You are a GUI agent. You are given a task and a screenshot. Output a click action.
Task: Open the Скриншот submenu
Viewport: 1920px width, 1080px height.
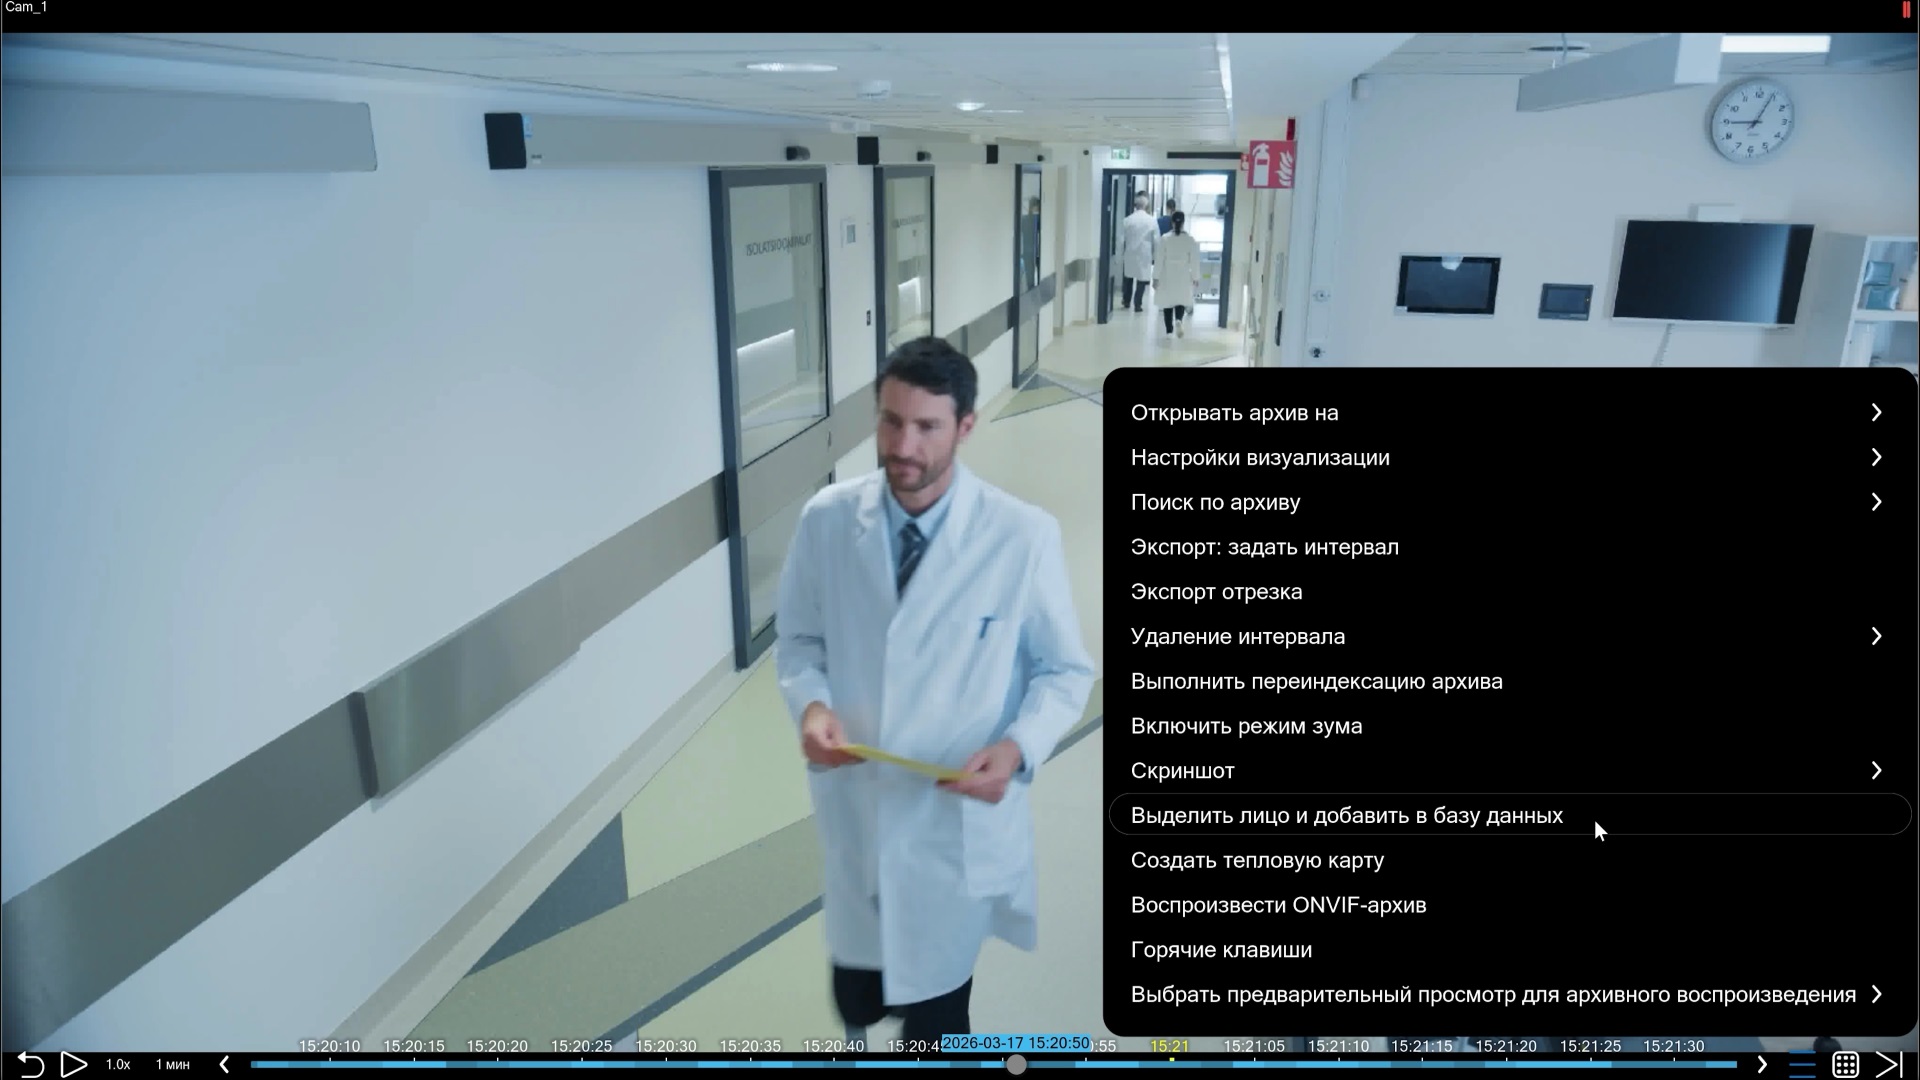(1510, 771)
